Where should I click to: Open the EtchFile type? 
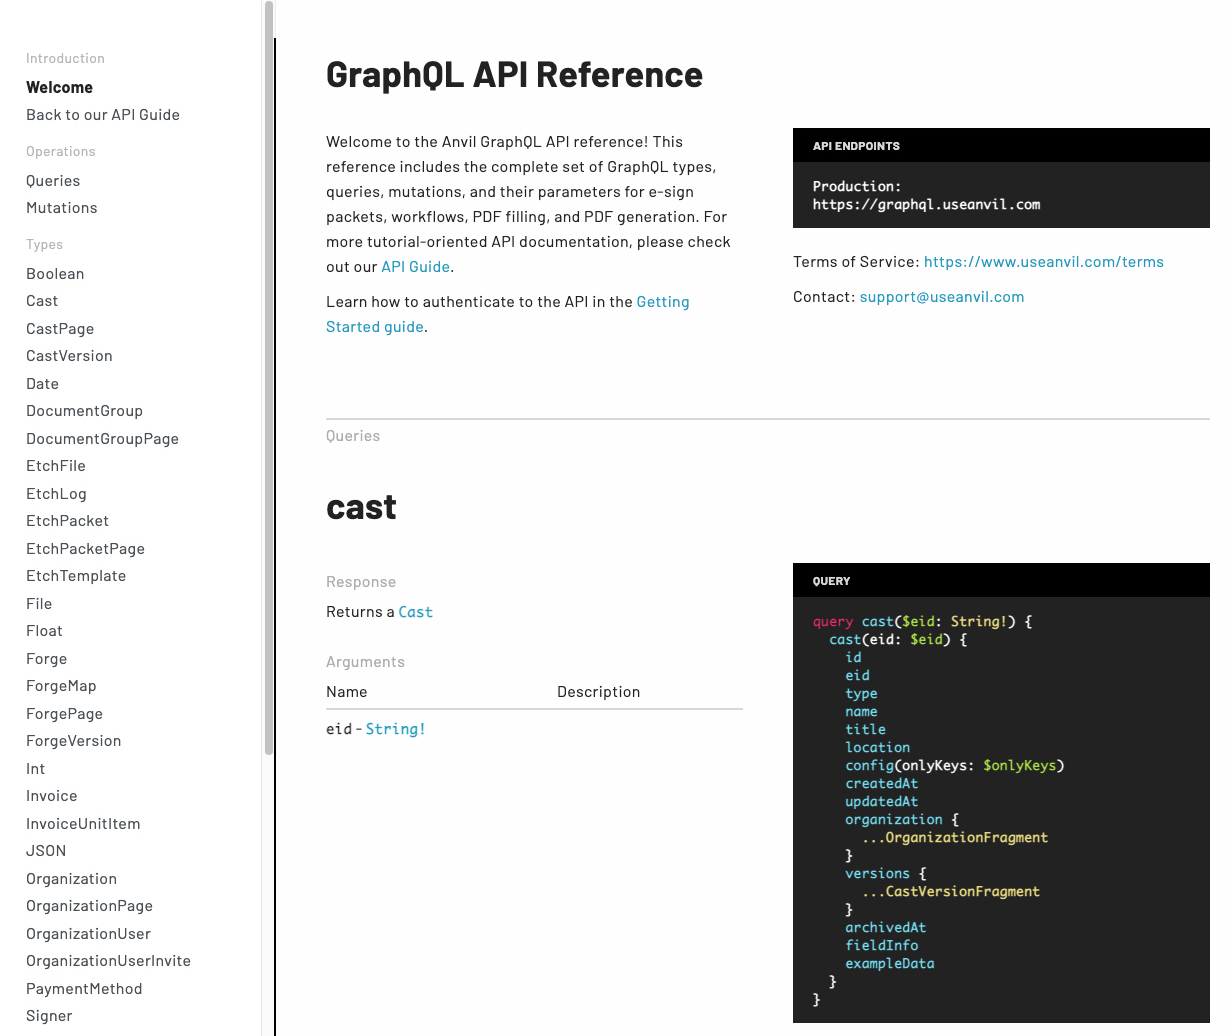tap(56, 466)
